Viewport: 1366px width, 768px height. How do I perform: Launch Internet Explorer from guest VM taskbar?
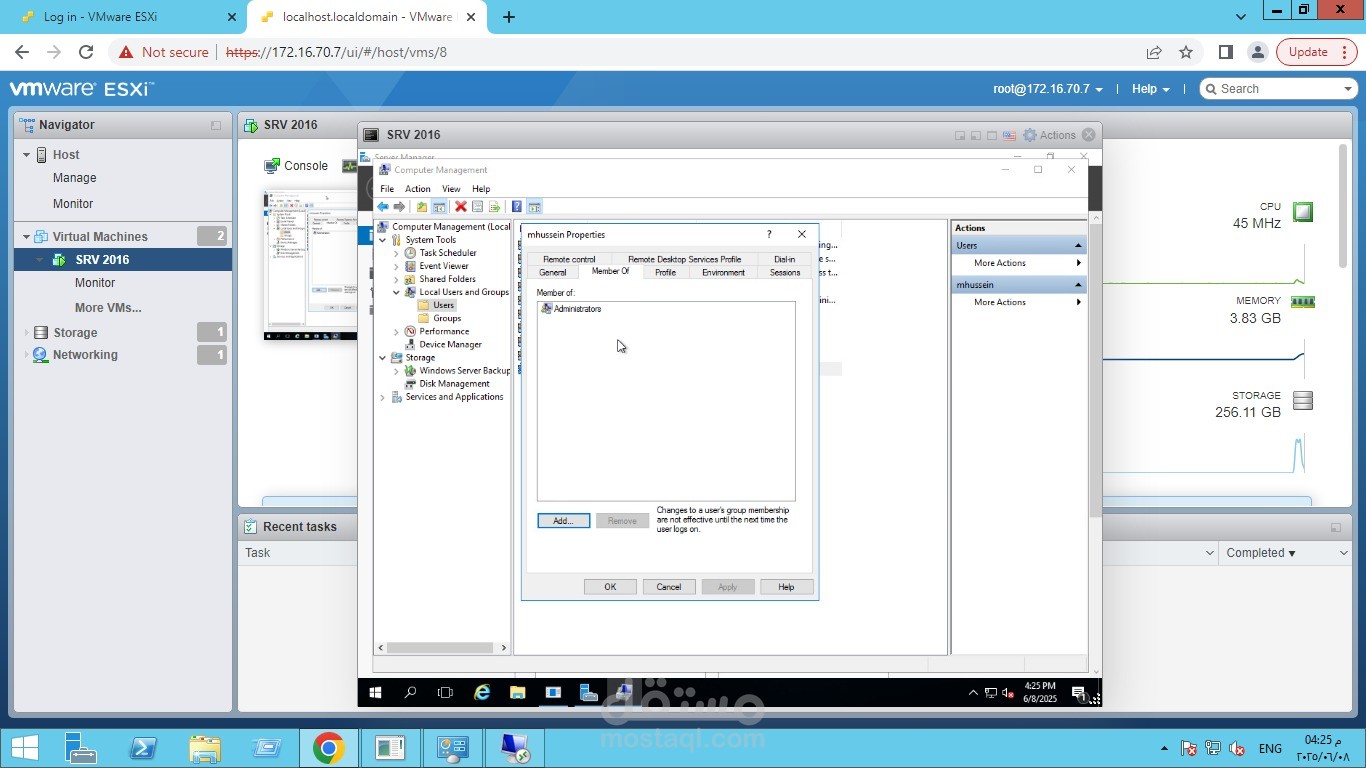[482, 692]
